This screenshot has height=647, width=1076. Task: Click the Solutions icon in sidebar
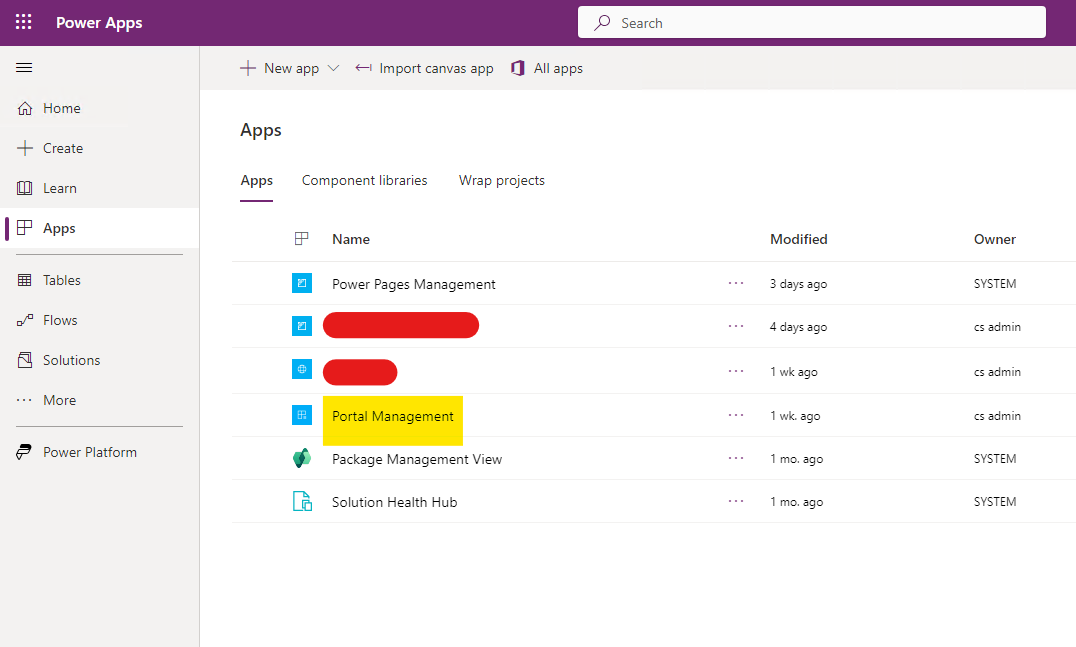(x=25, y=360)
